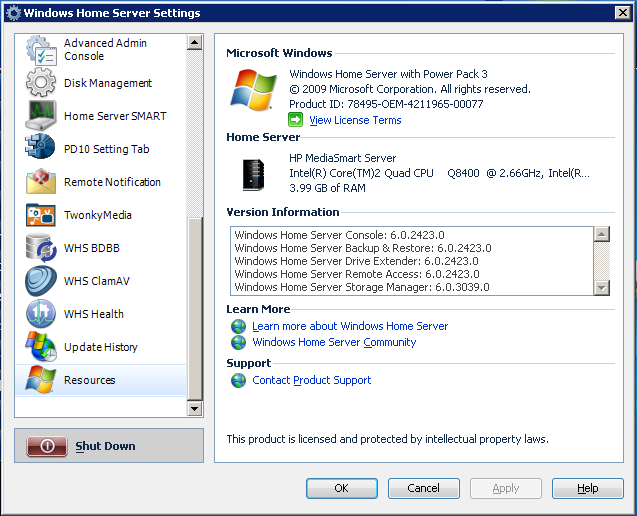
Task: Click the PD10 Setting Tab disc icon
Action: pos(40,146)
